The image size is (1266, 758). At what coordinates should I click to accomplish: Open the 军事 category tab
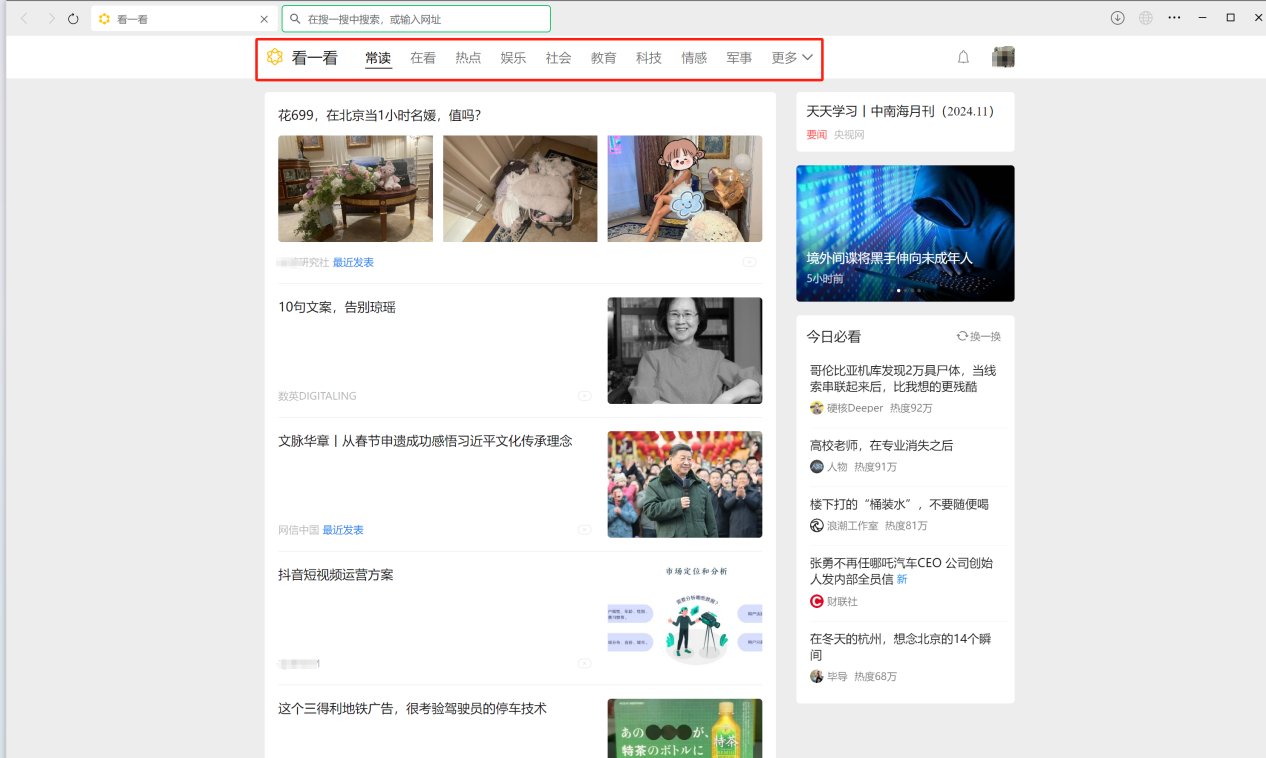coord(739,58)
